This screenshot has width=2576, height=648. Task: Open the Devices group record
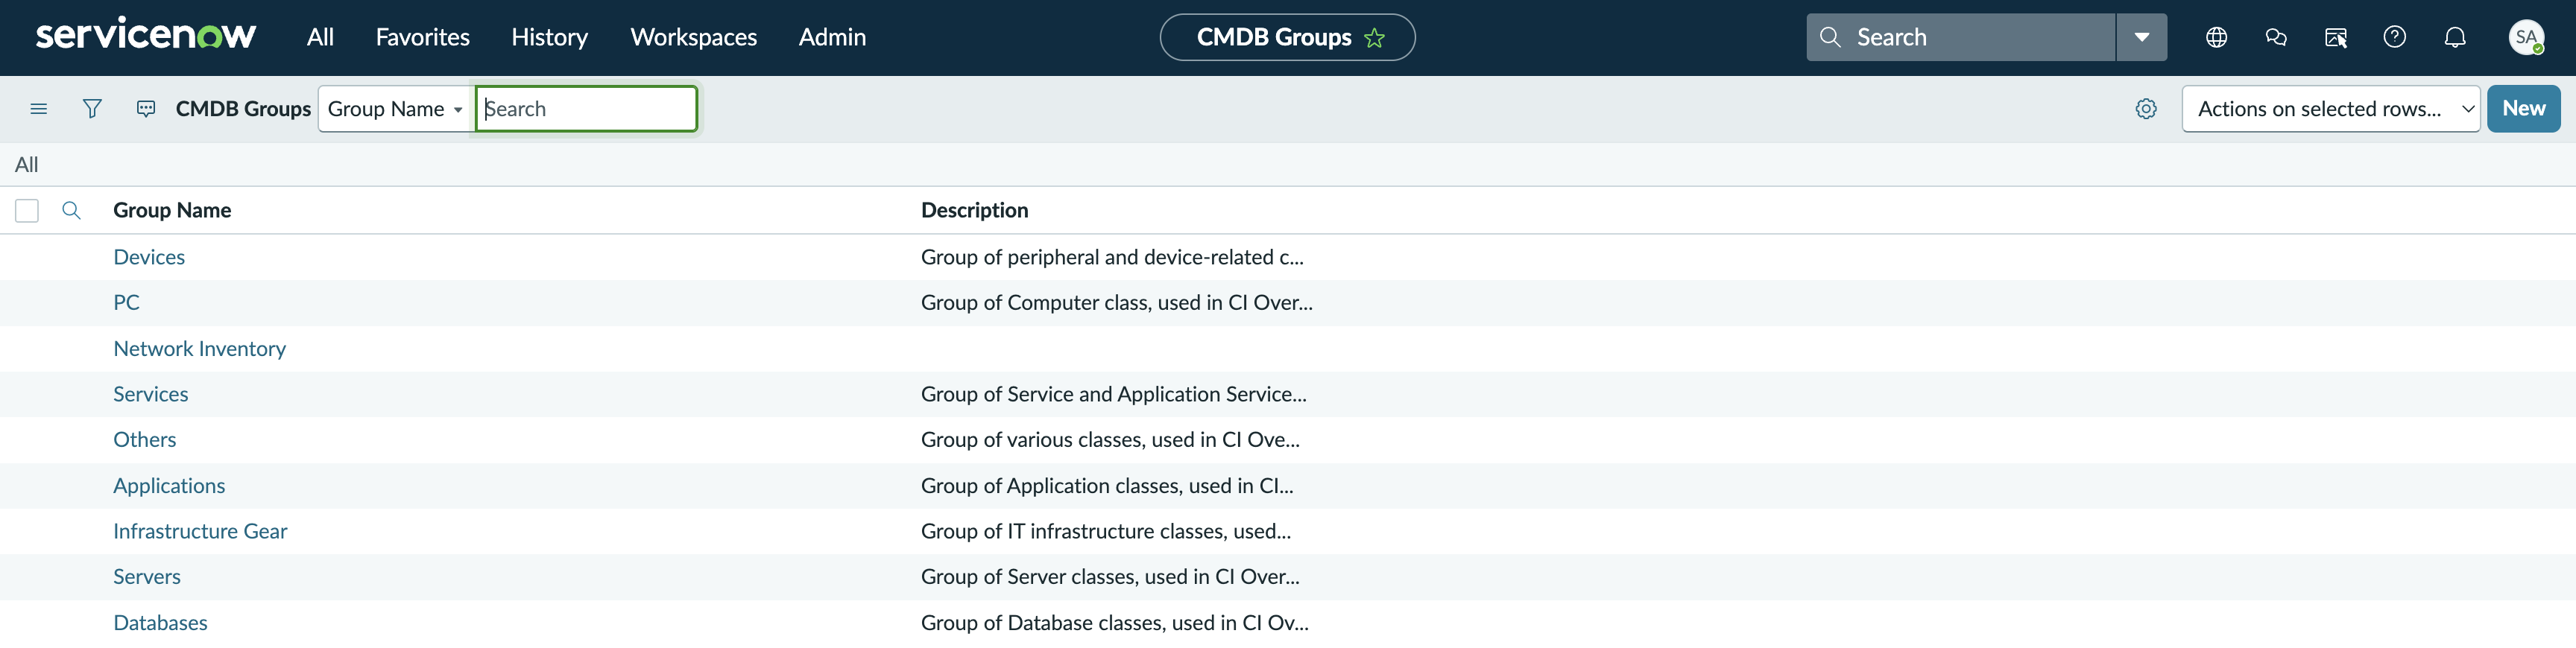pyautogui.click(x=149, y=257)
